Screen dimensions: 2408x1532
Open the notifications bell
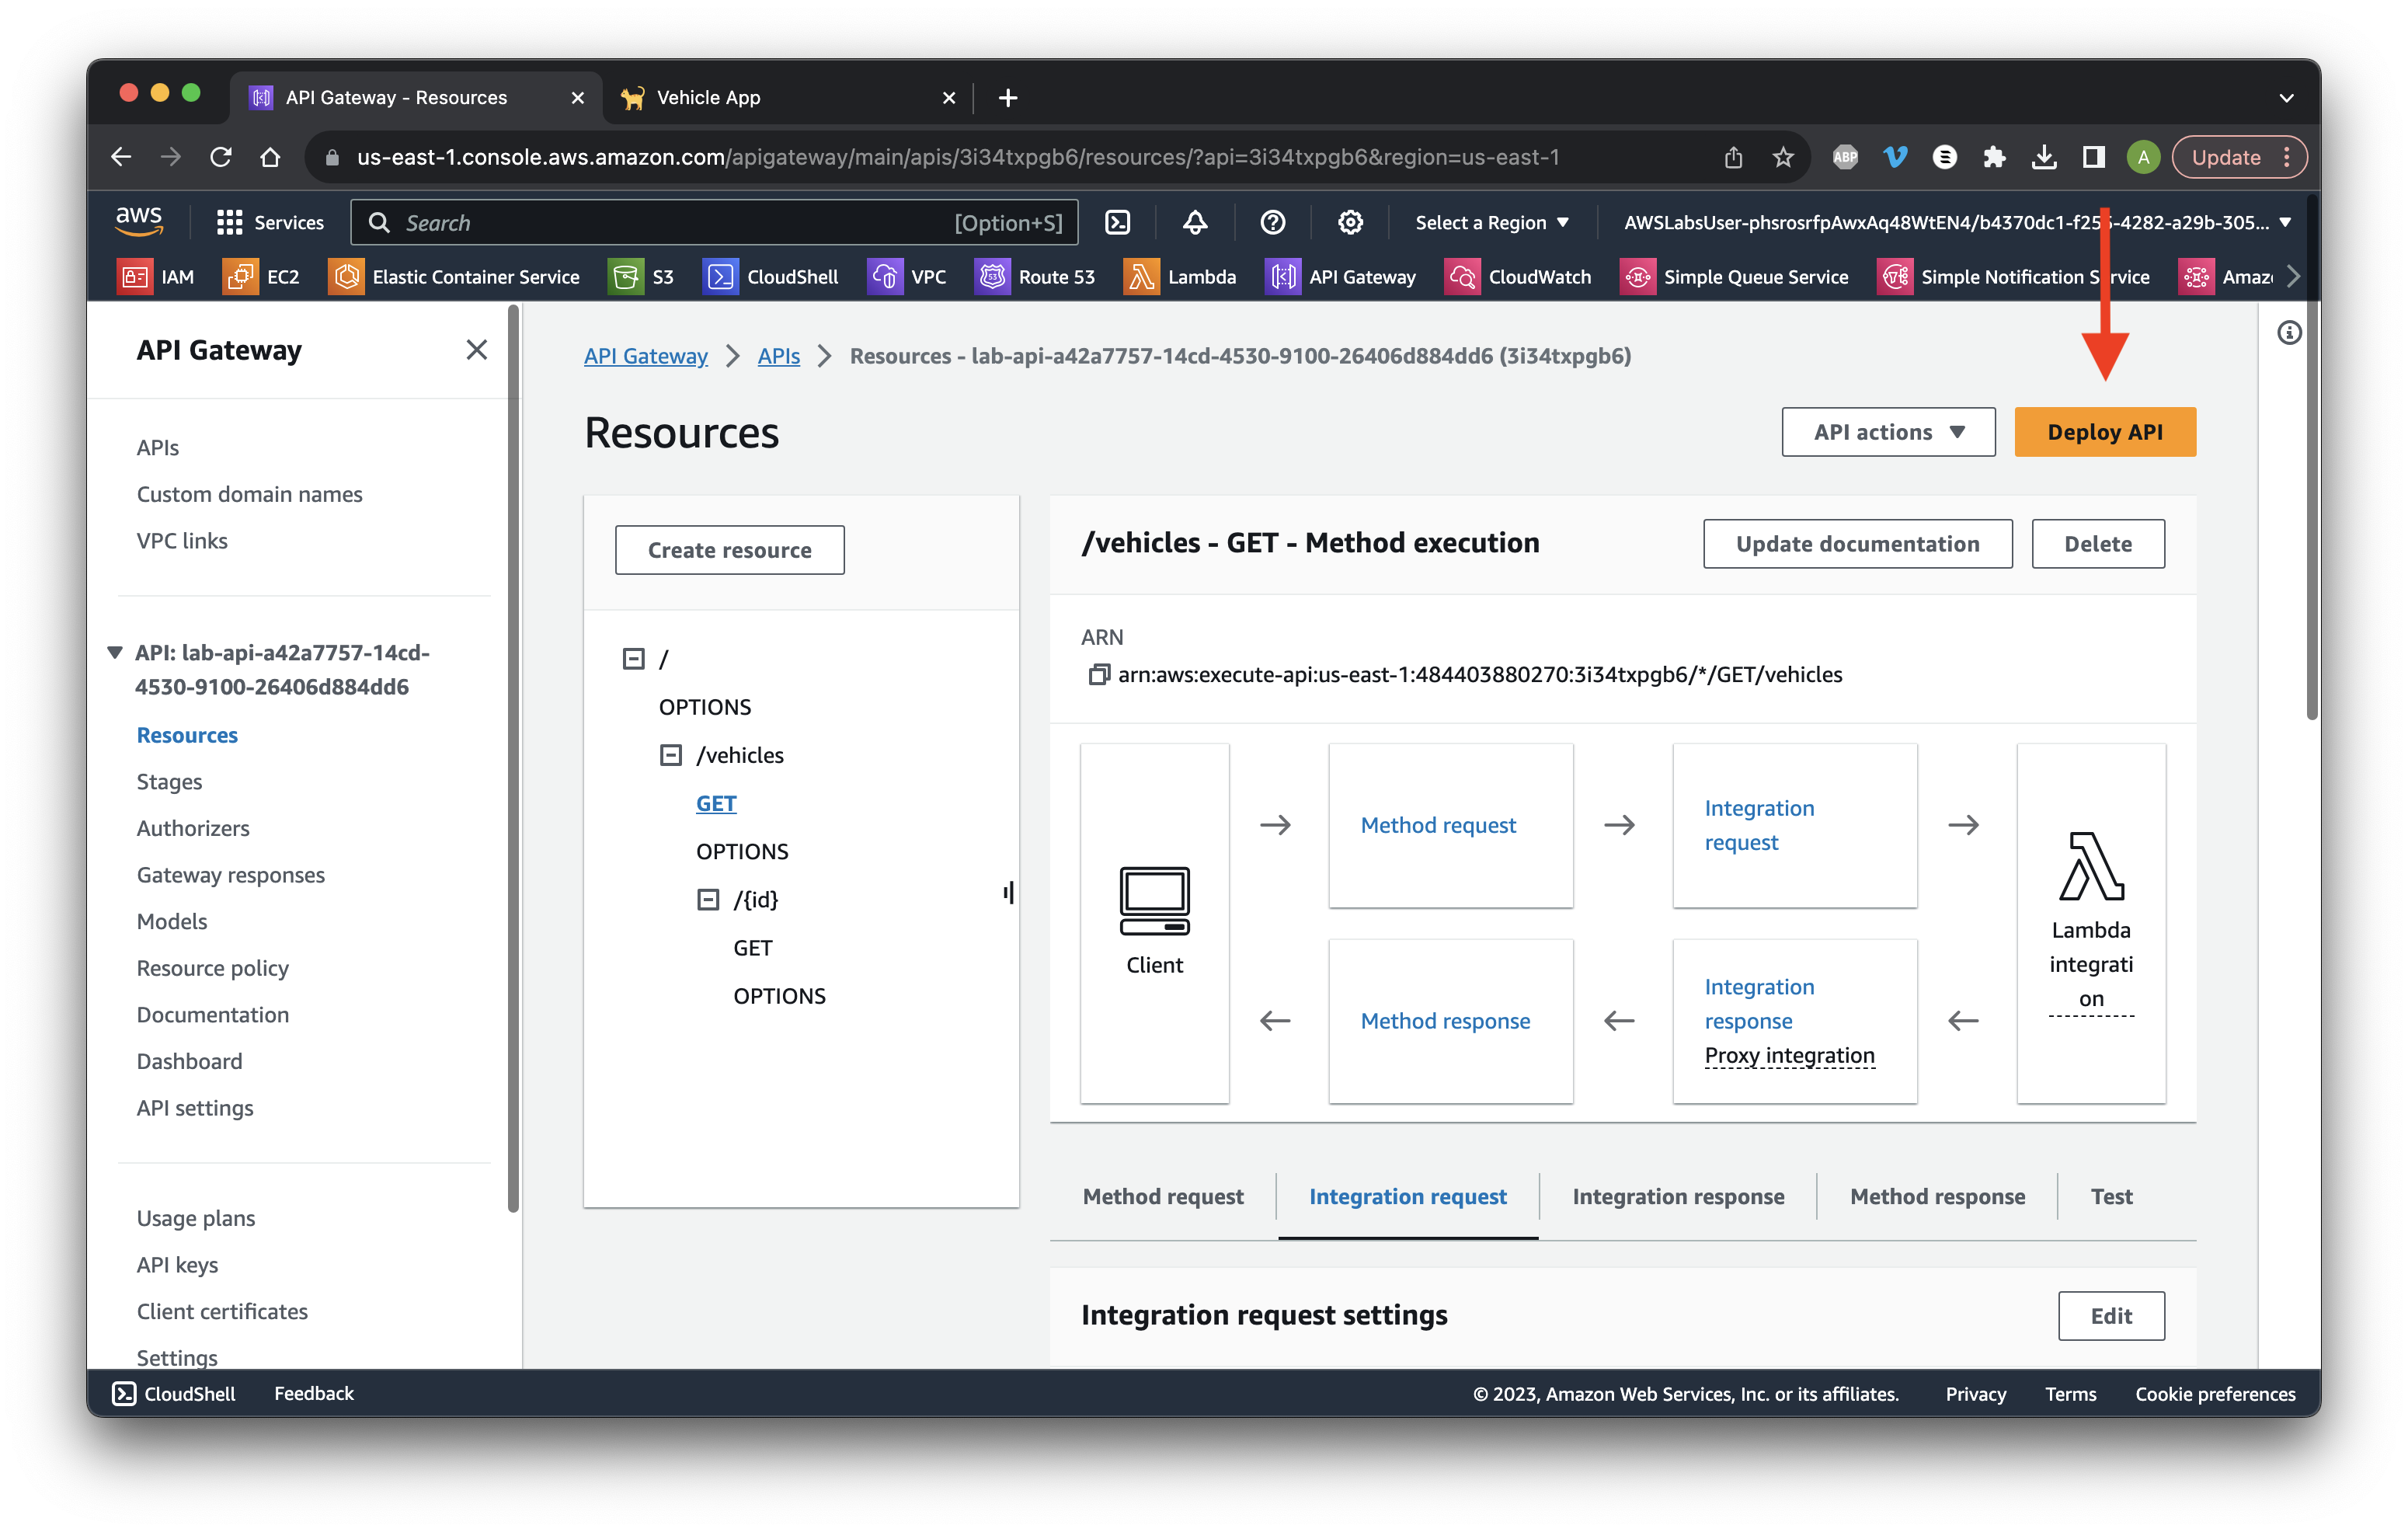1195,222
